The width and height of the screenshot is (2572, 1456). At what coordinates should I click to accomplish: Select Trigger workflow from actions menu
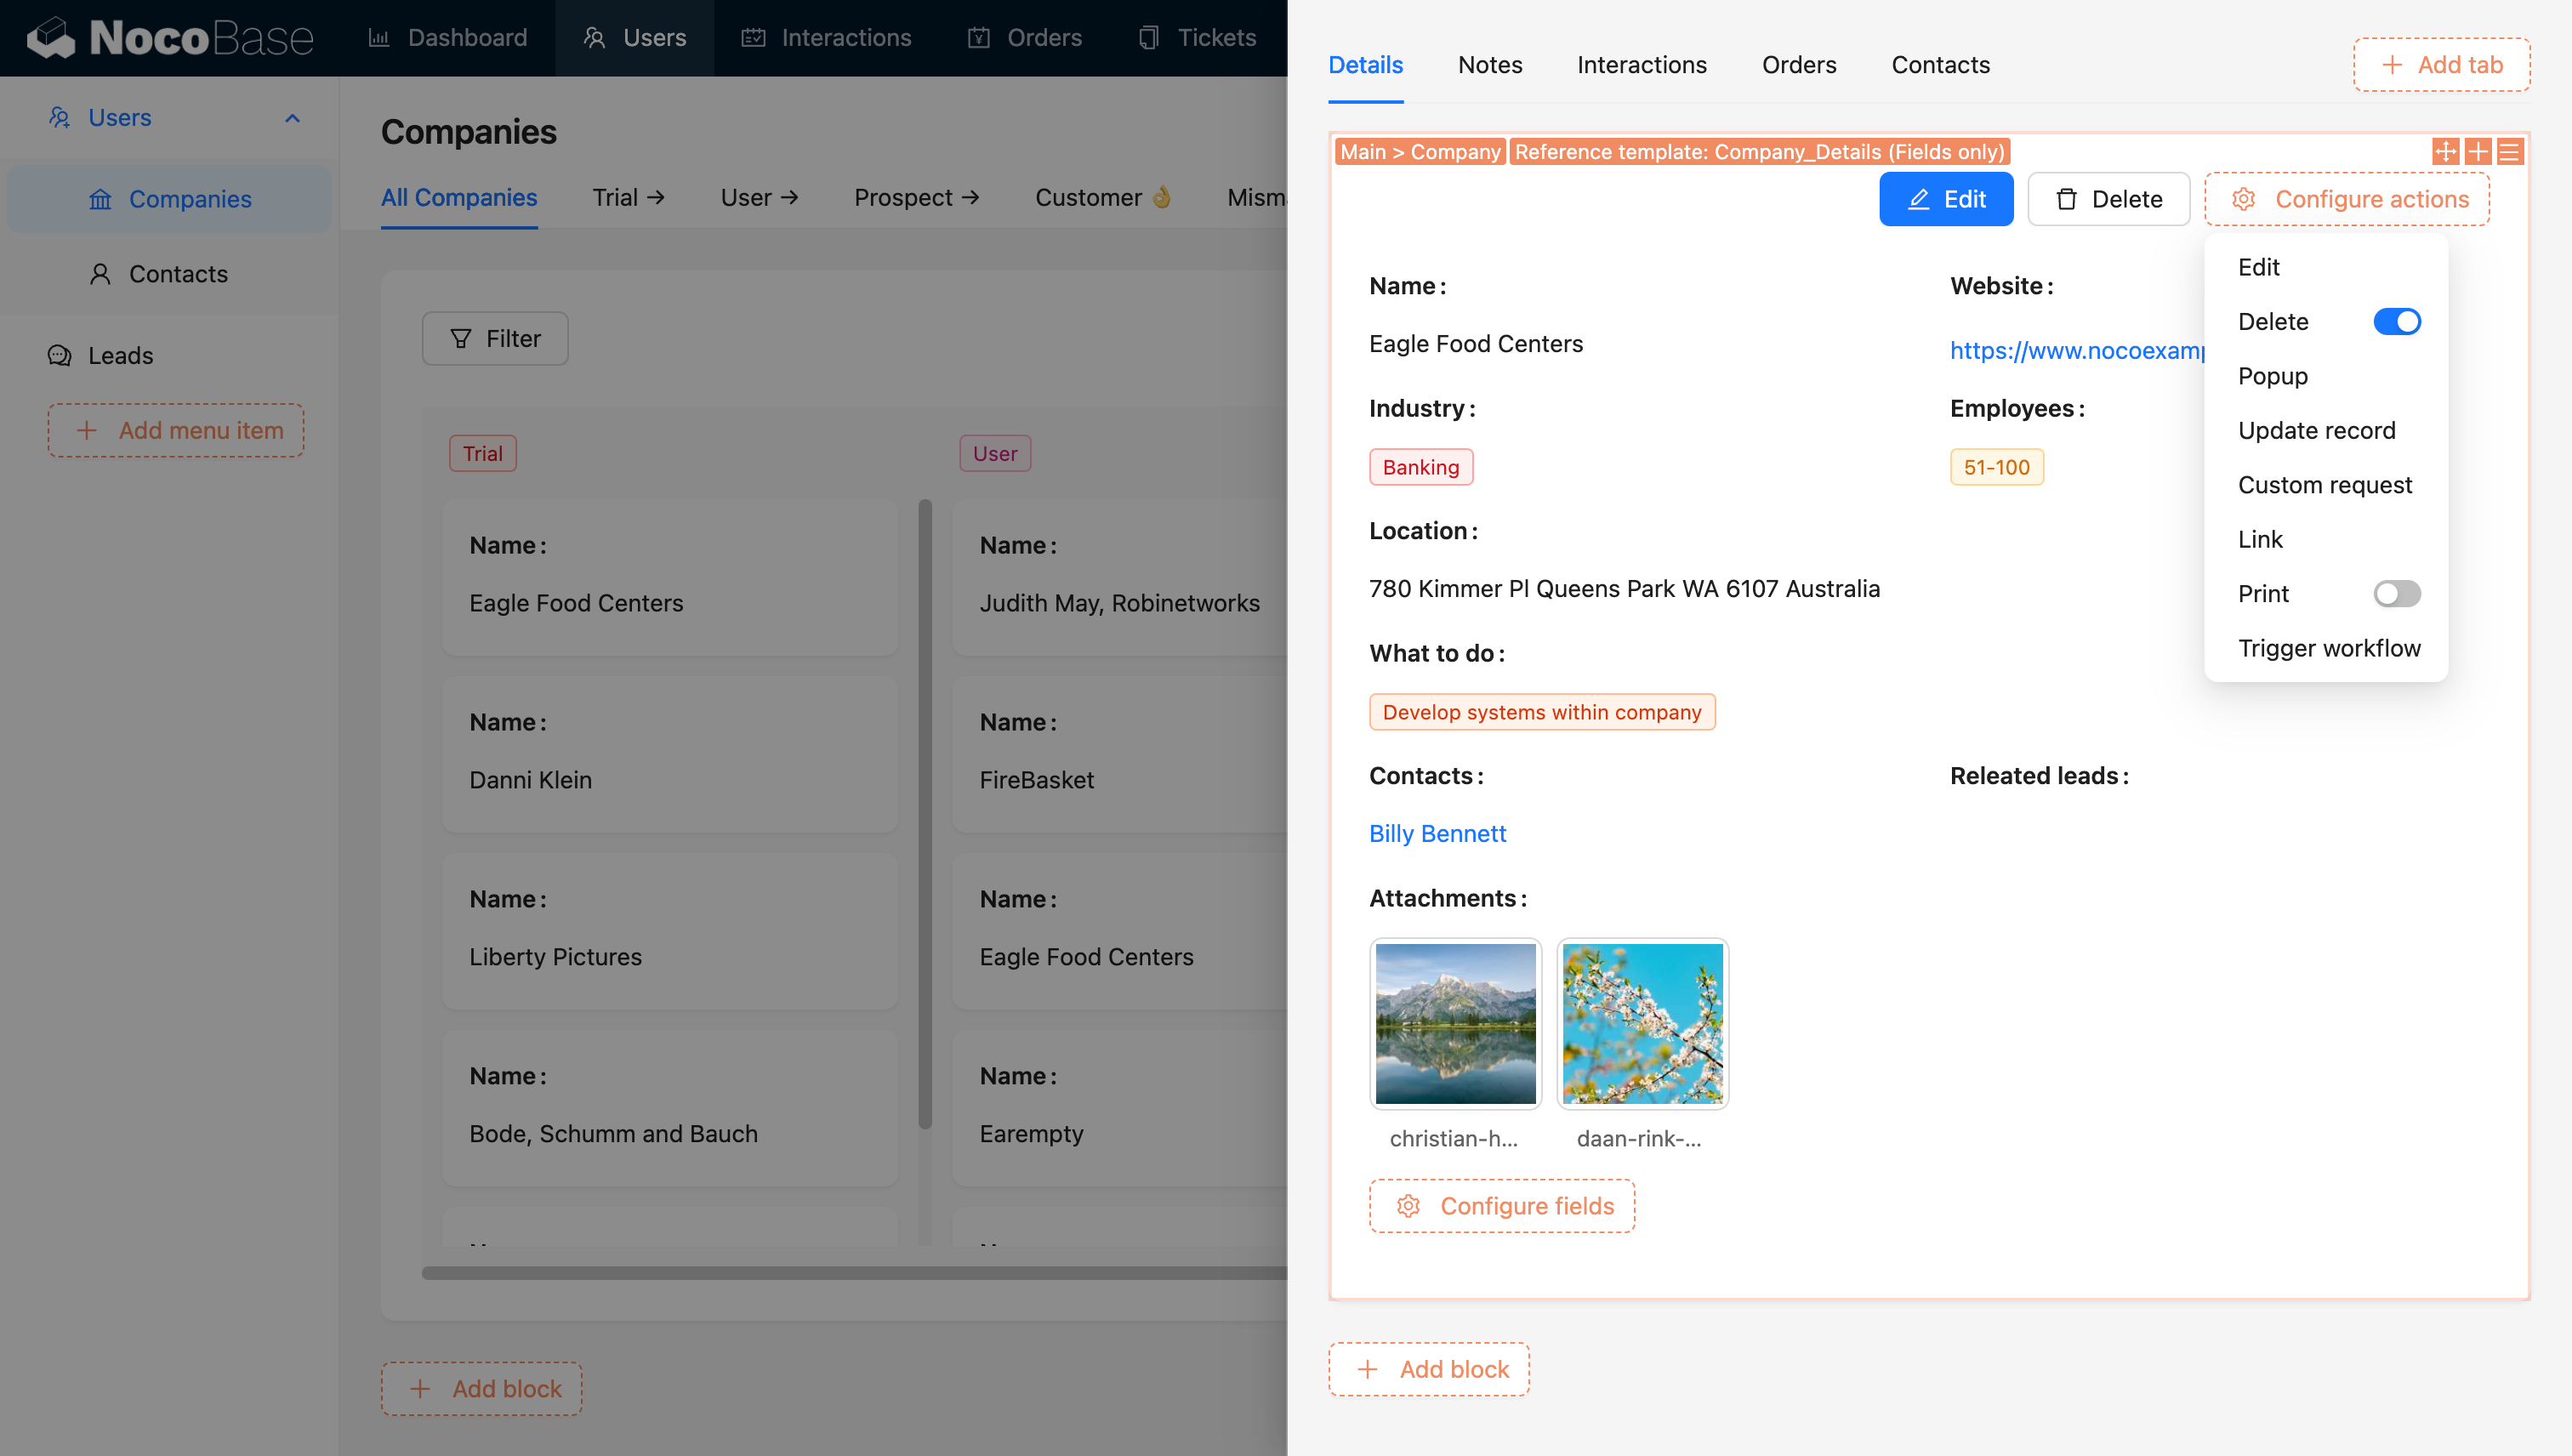point(2328,648)
